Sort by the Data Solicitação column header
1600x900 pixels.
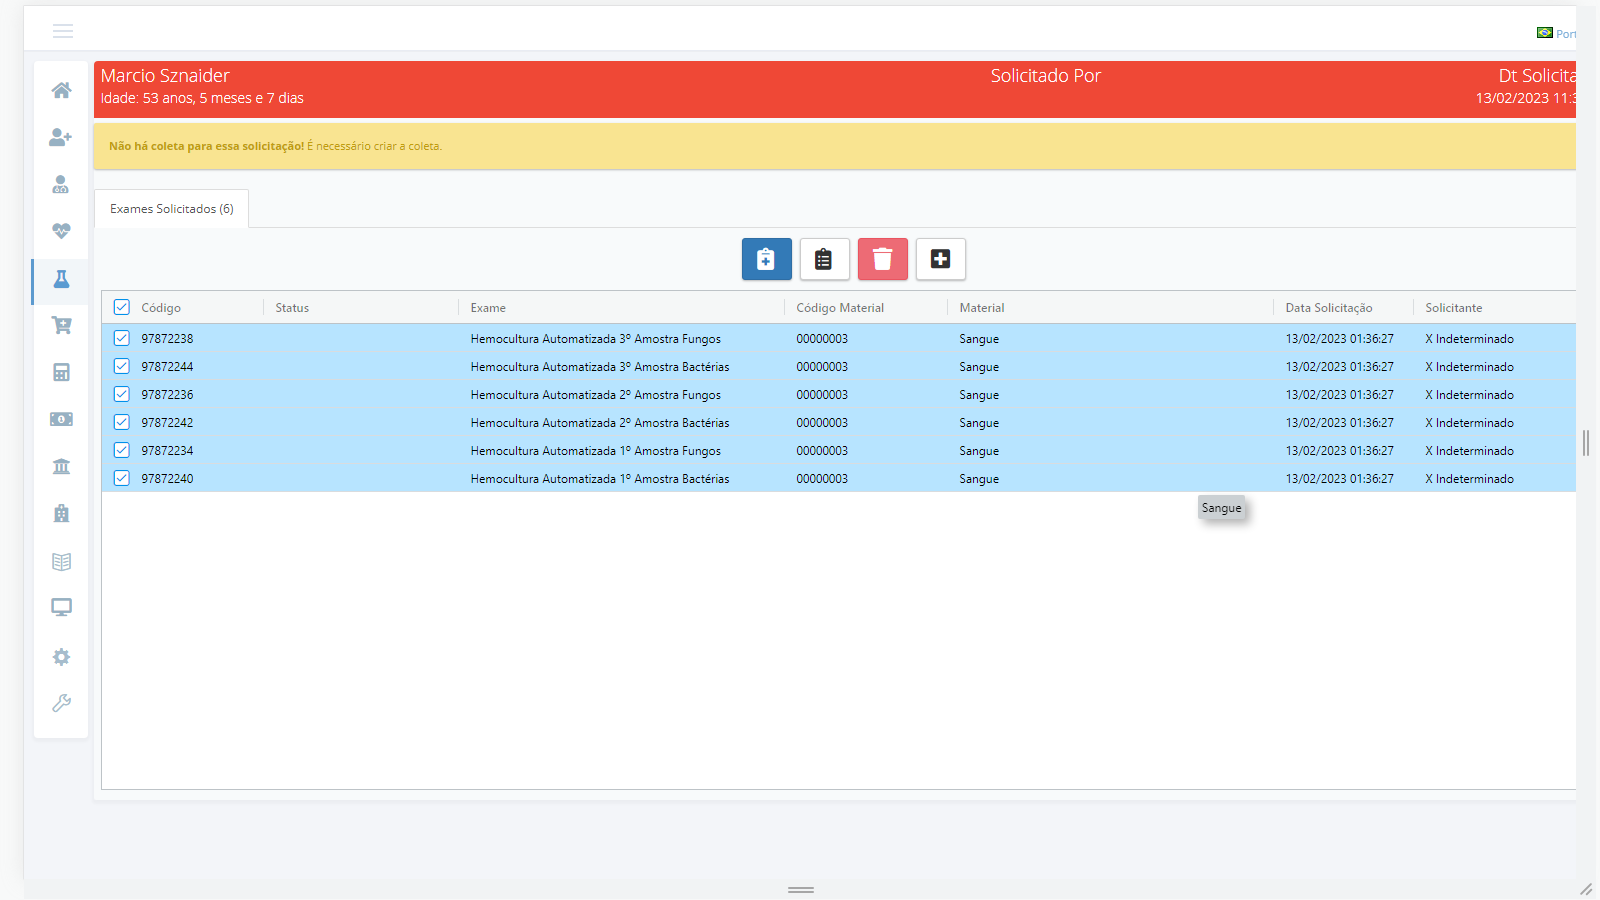(1328, 308)
